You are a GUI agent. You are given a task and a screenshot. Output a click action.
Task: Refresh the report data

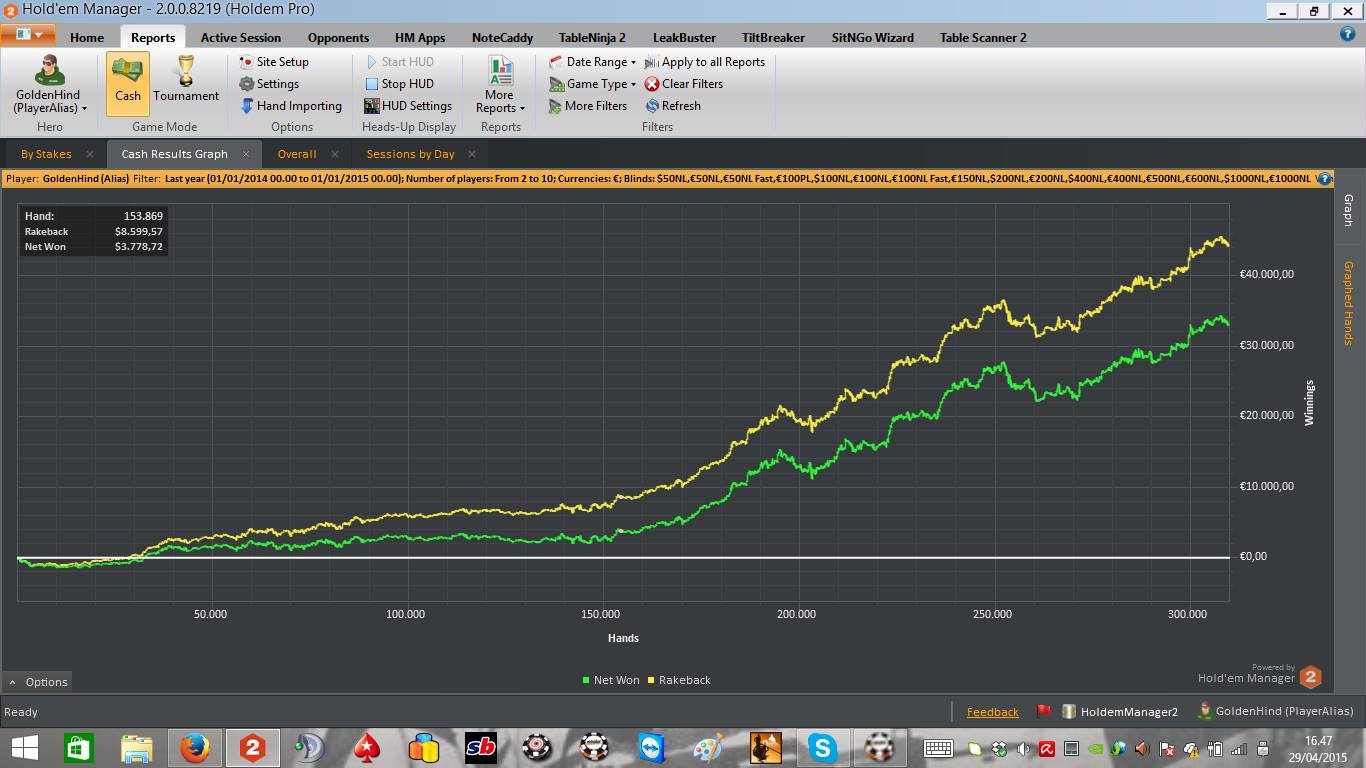673,106
